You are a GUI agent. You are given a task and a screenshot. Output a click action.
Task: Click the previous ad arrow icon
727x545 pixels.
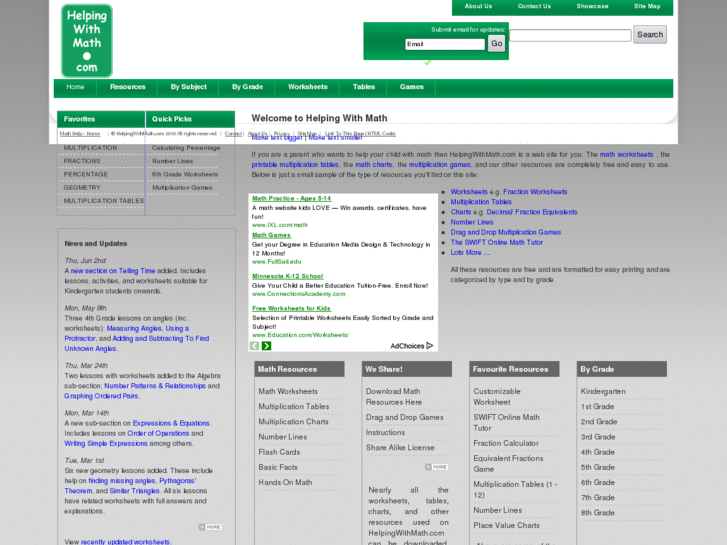(x=255, y=346)
